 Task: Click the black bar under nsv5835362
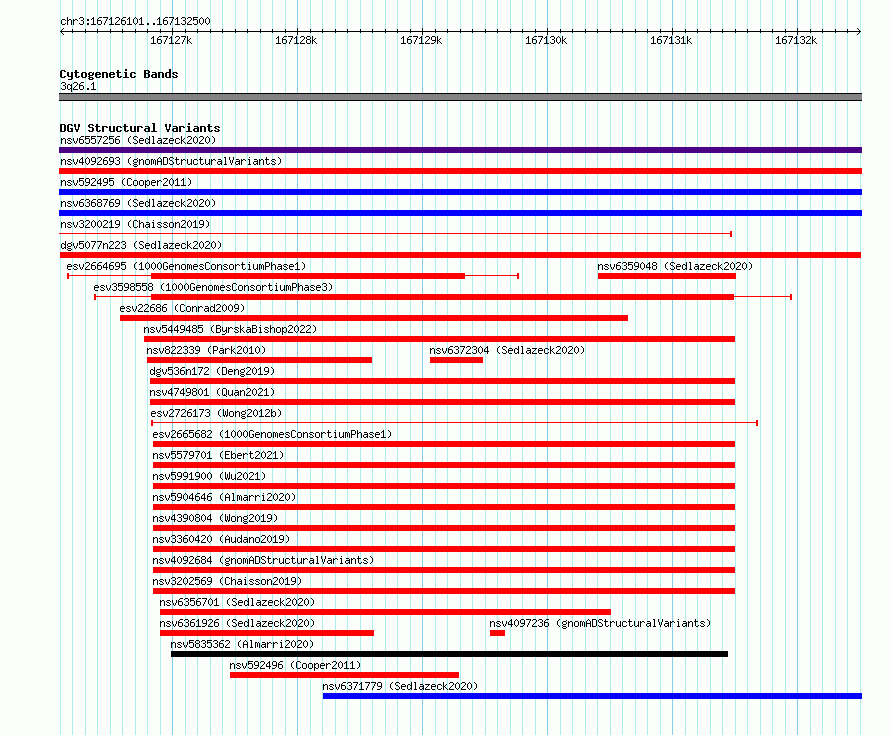click(450, 654)
